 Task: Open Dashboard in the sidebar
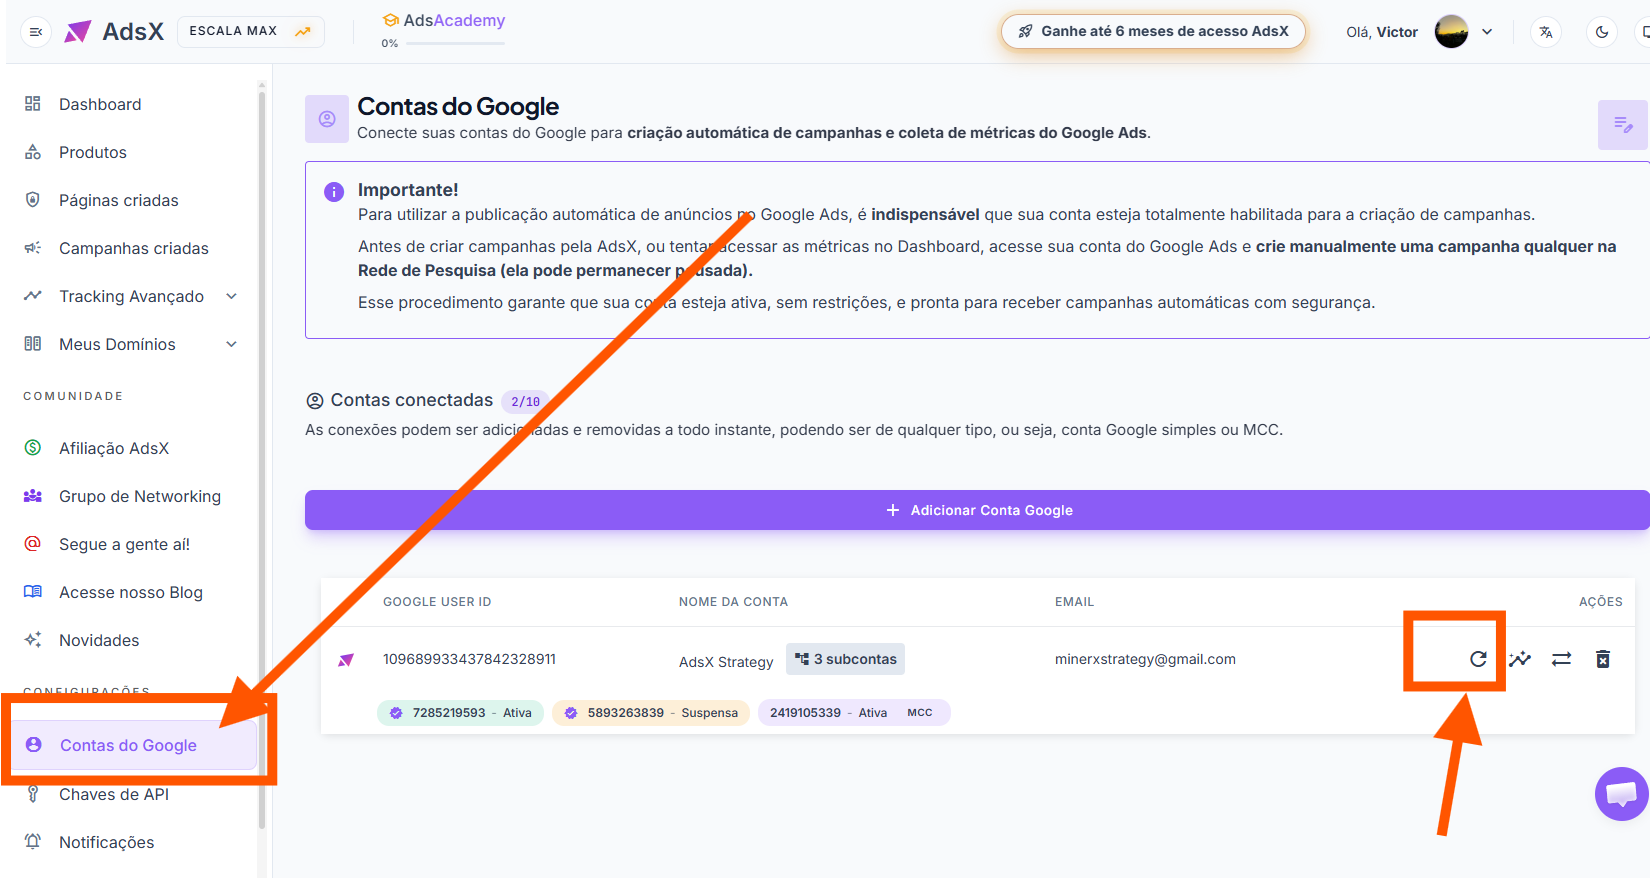tap(100, 104)
